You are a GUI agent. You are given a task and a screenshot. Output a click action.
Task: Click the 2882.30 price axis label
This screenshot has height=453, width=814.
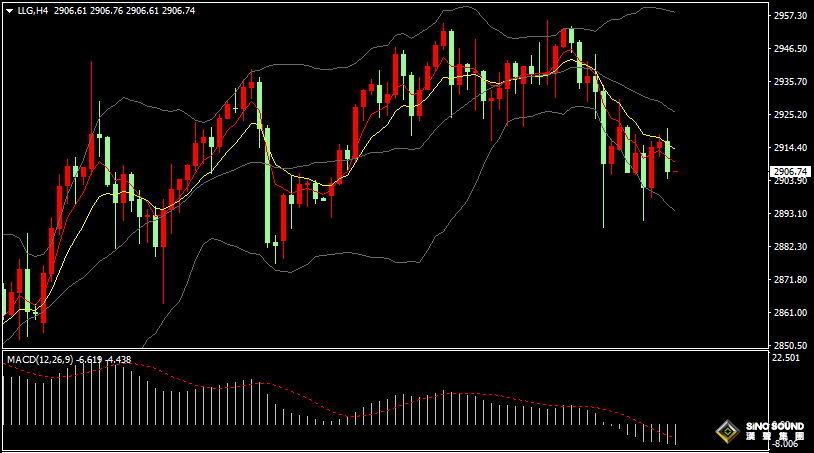[790, 247]
